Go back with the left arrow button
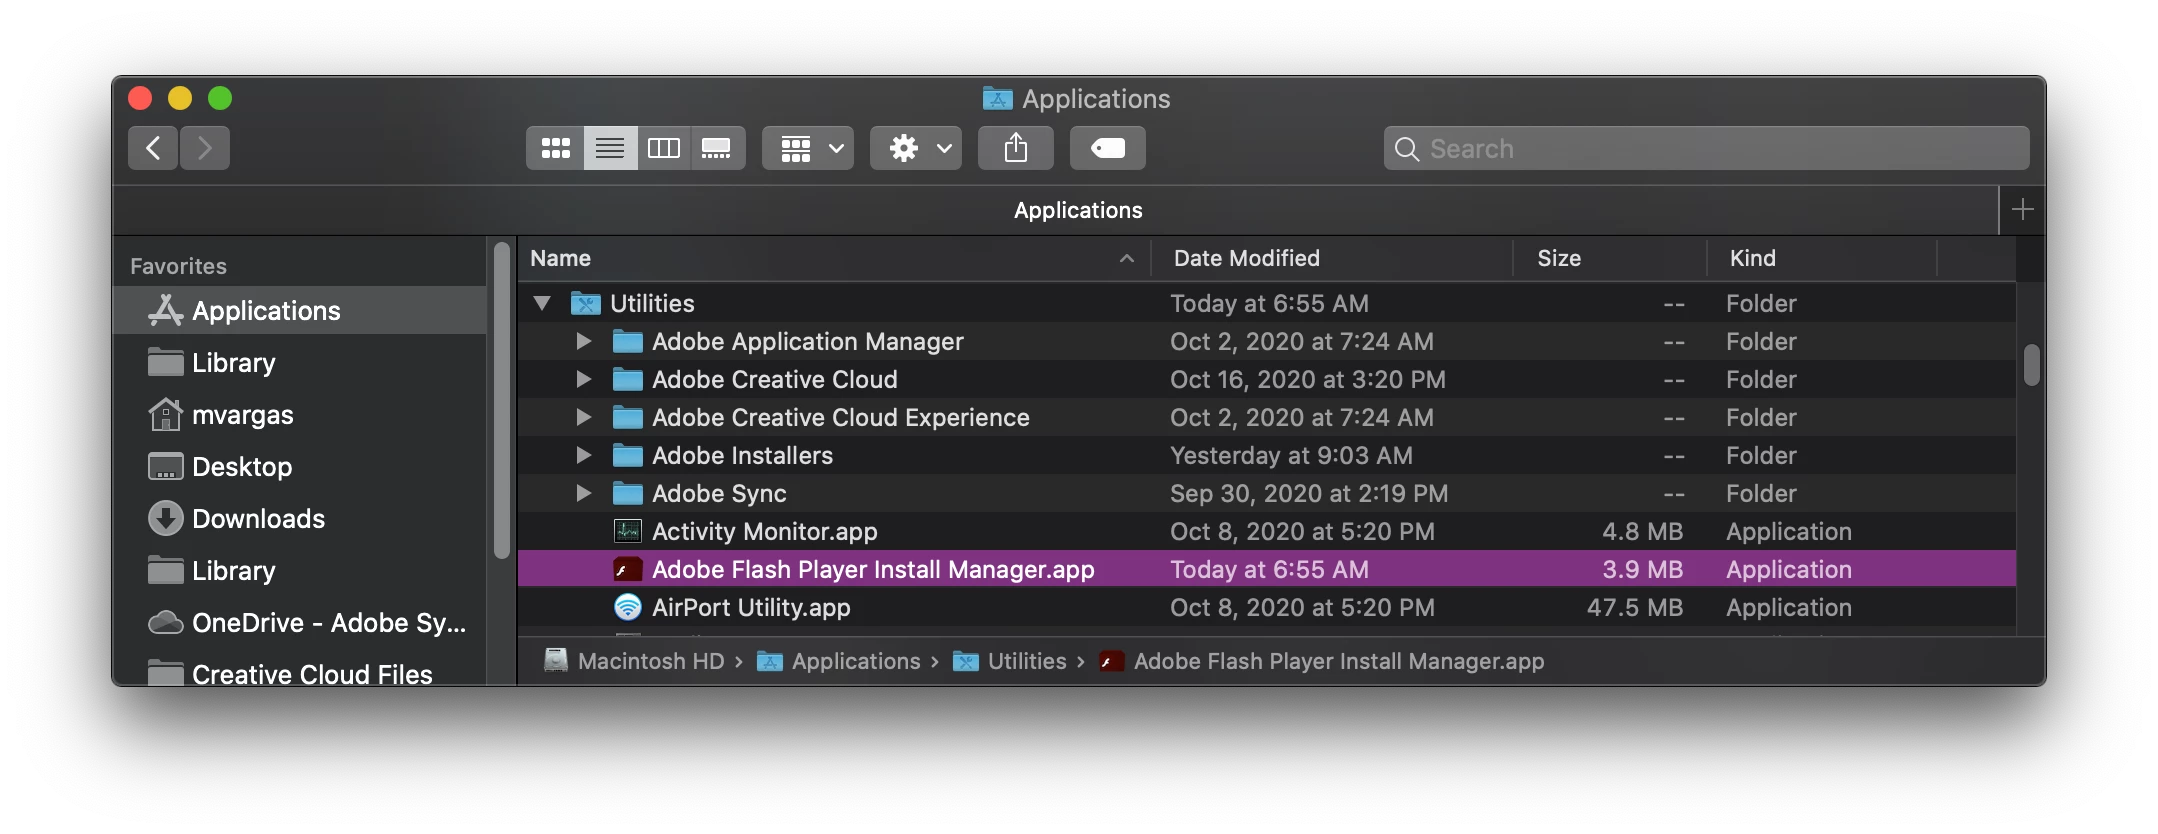2158x834 pixels. click(153, 148)
